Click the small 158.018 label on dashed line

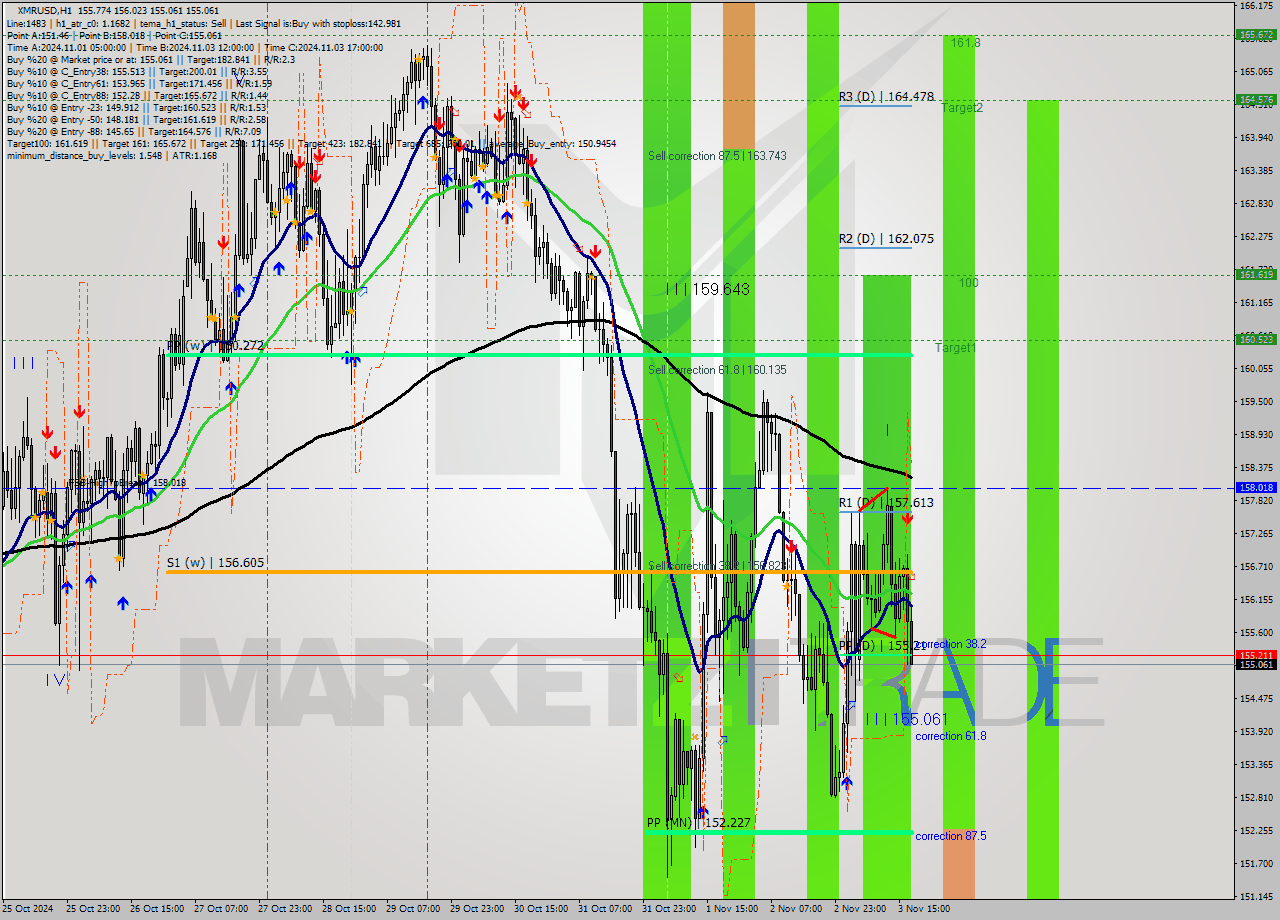[x=169, y=482]
